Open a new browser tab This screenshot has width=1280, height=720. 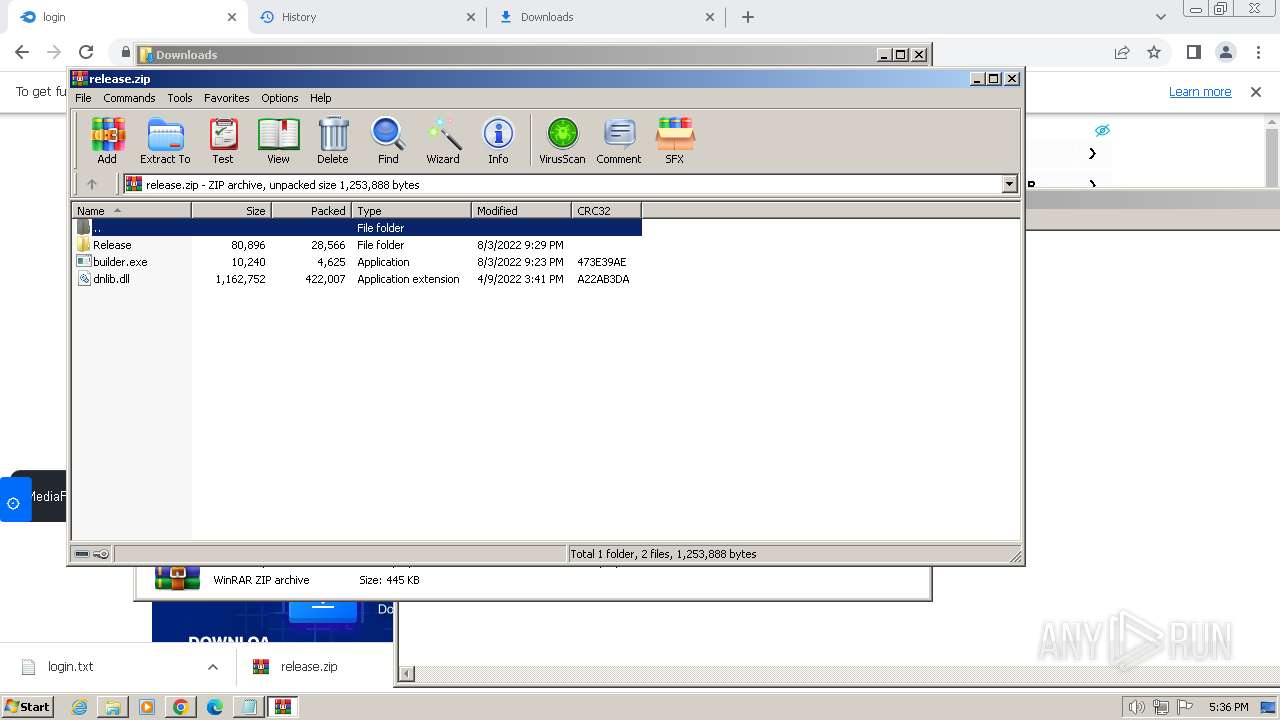point(747,17)
